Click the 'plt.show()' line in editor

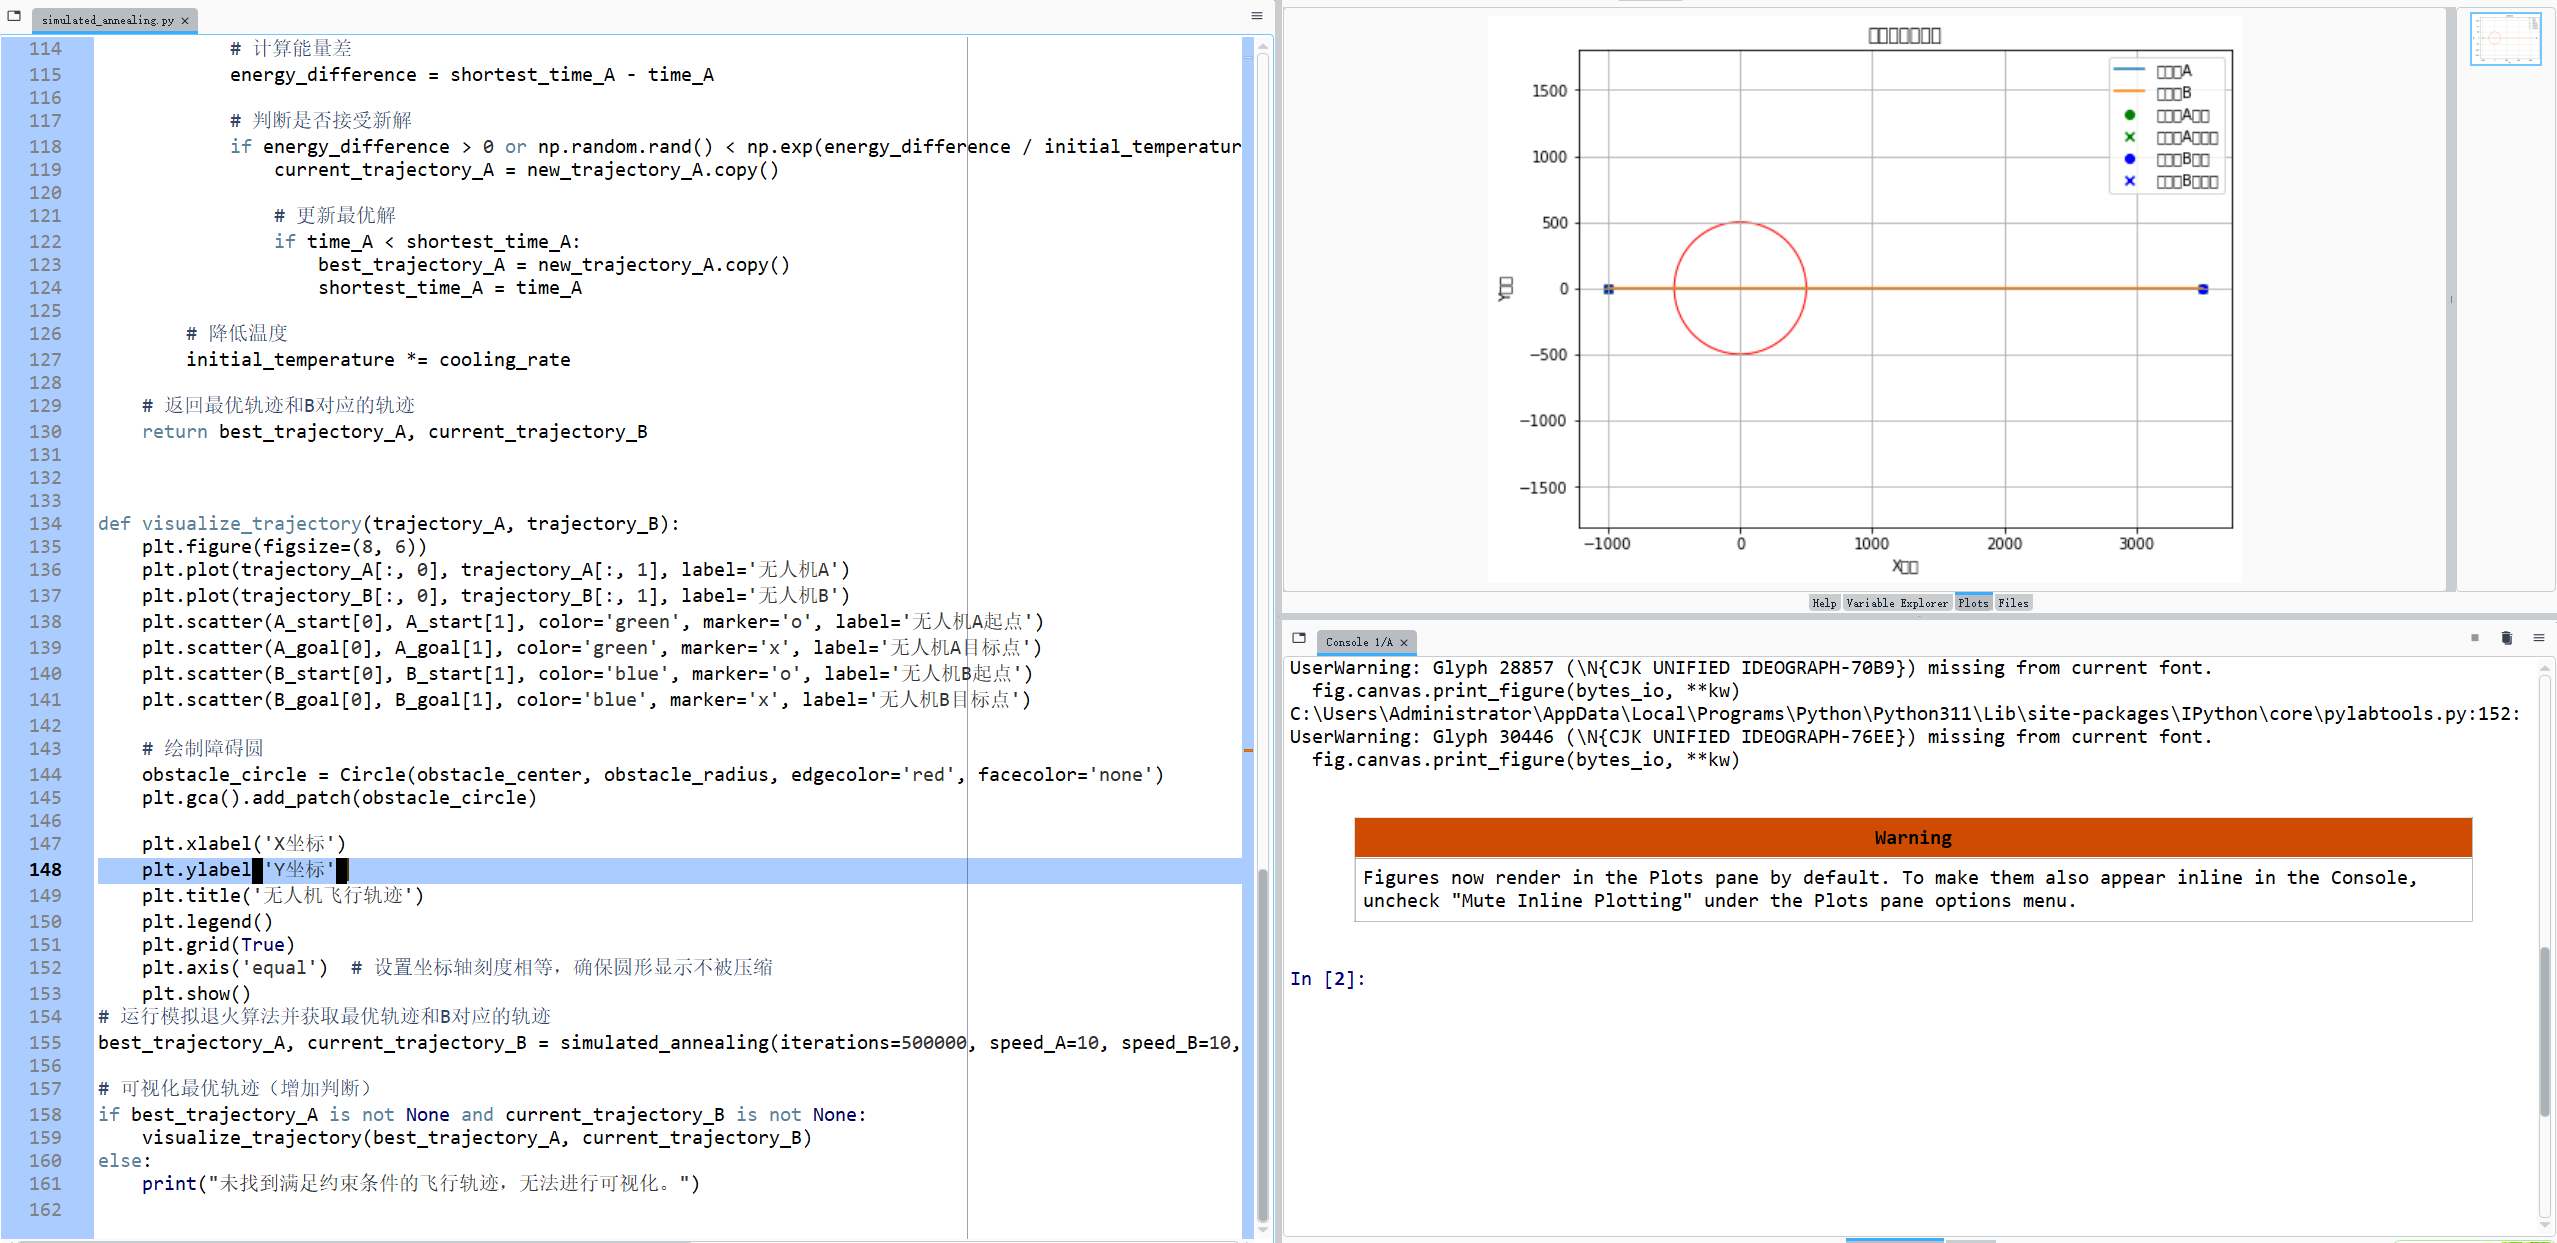196,994
